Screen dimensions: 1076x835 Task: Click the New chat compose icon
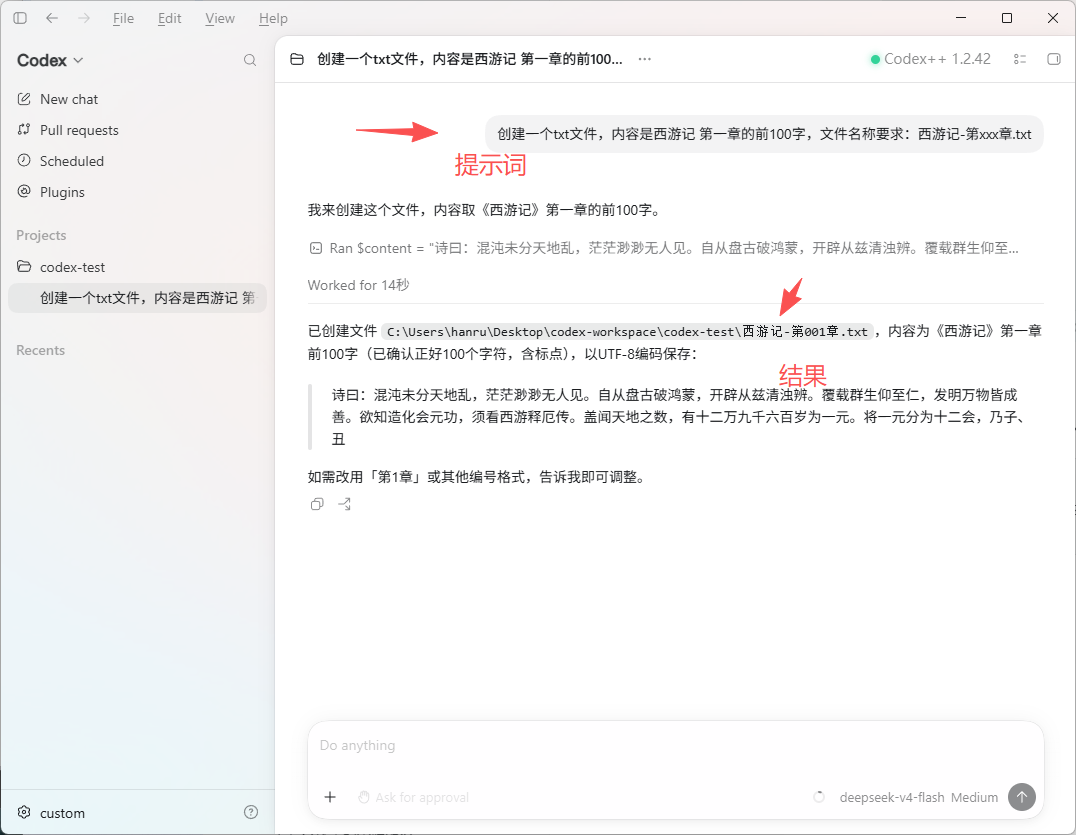coord(24,99)
